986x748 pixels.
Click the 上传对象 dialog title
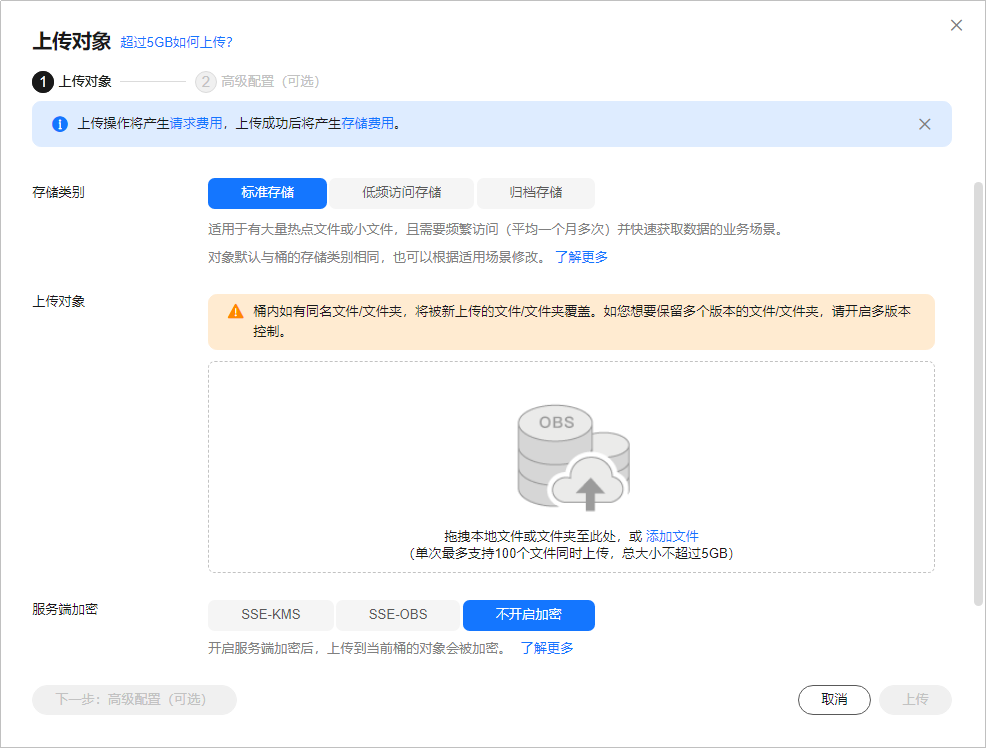pos(72,41)
